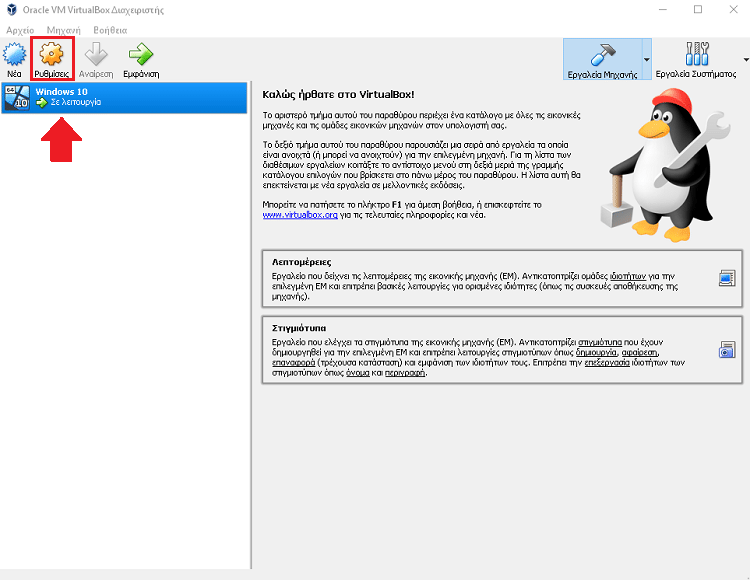Click the penguin mascot image

(x=666, y=165)
